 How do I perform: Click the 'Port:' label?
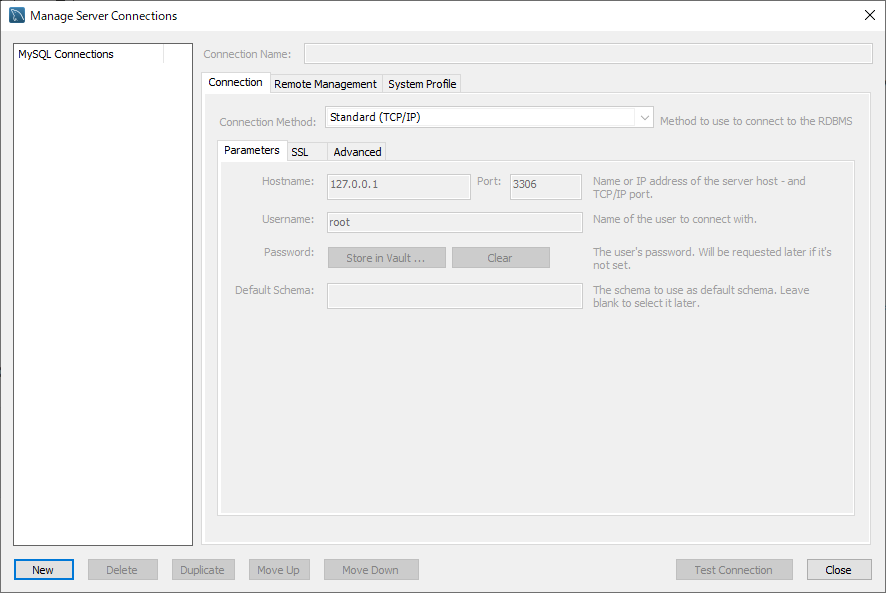click(x=489, y=181)
